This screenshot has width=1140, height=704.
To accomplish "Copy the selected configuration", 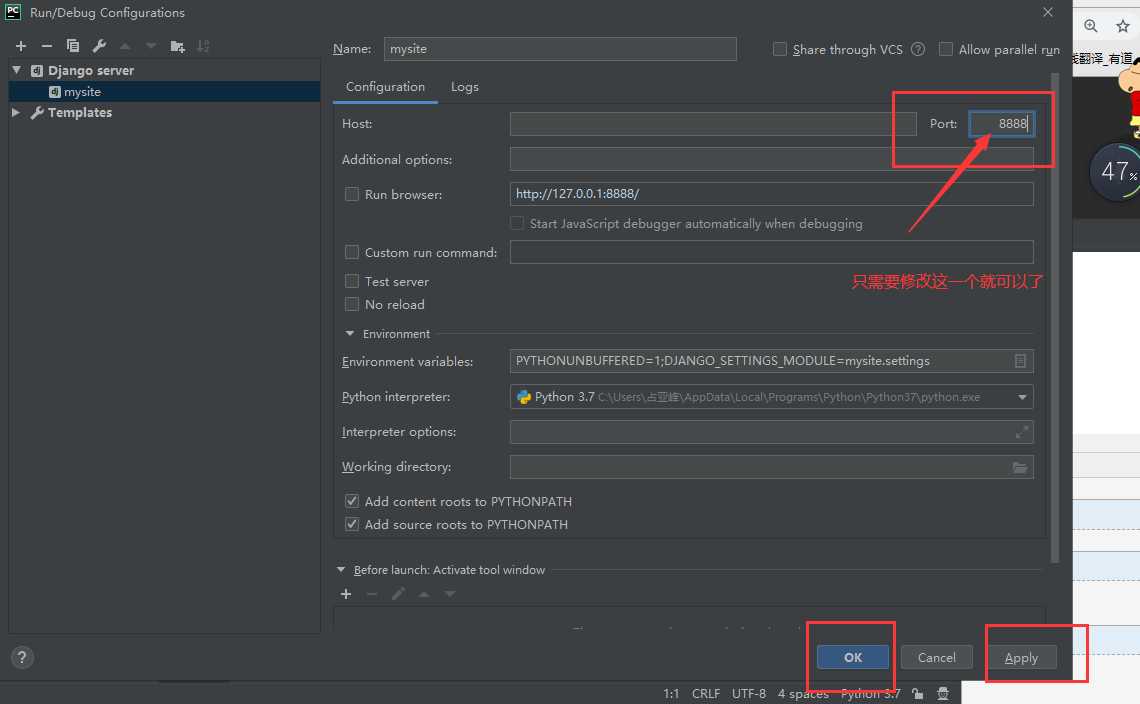I will pos(73,46).
